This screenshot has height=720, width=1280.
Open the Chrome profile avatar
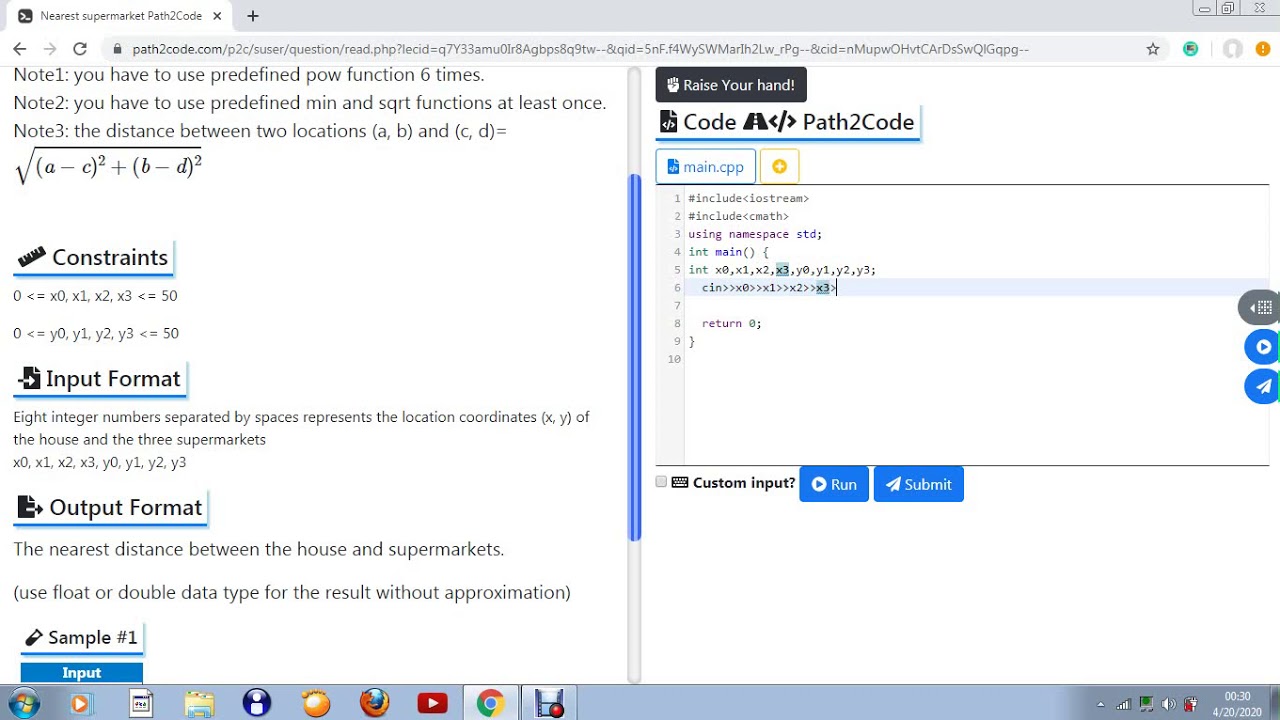pos(1233,49)
